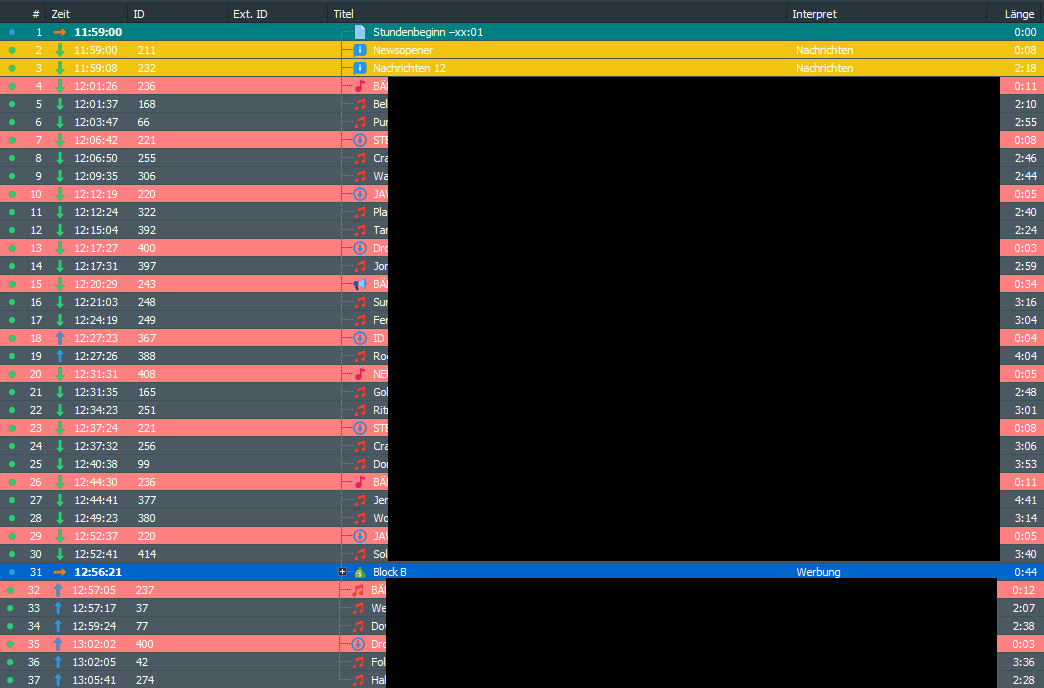Click the time 12:15:04
The height and width of the screenshot is (688, 1044).
(96, 230)
